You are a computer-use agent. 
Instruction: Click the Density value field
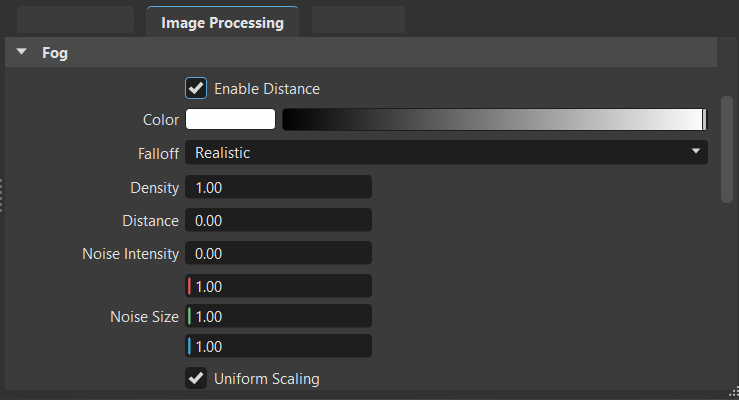tap(278, 187)
